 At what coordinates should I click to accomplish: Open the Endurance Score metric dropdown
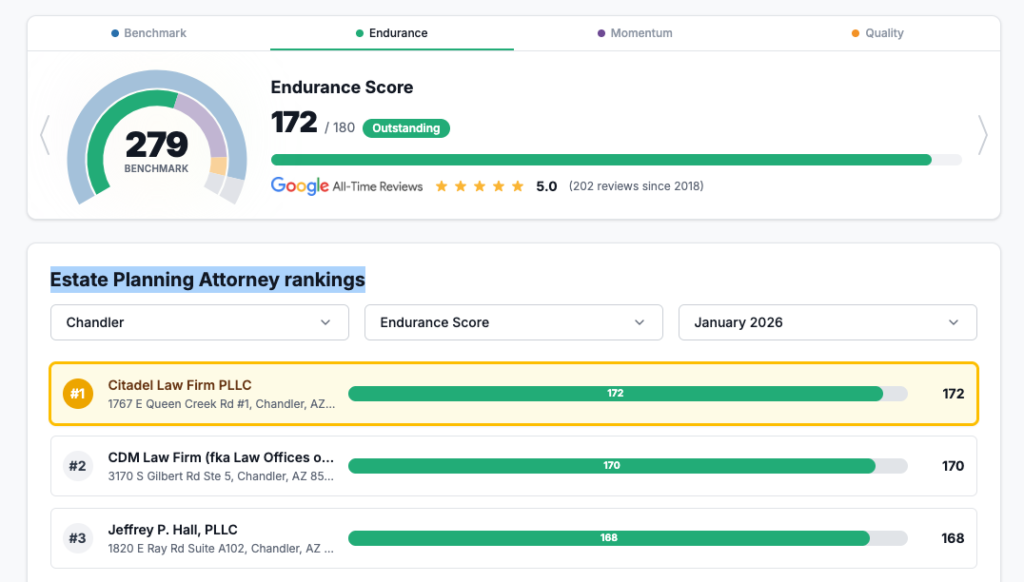[x=513, y=322]
